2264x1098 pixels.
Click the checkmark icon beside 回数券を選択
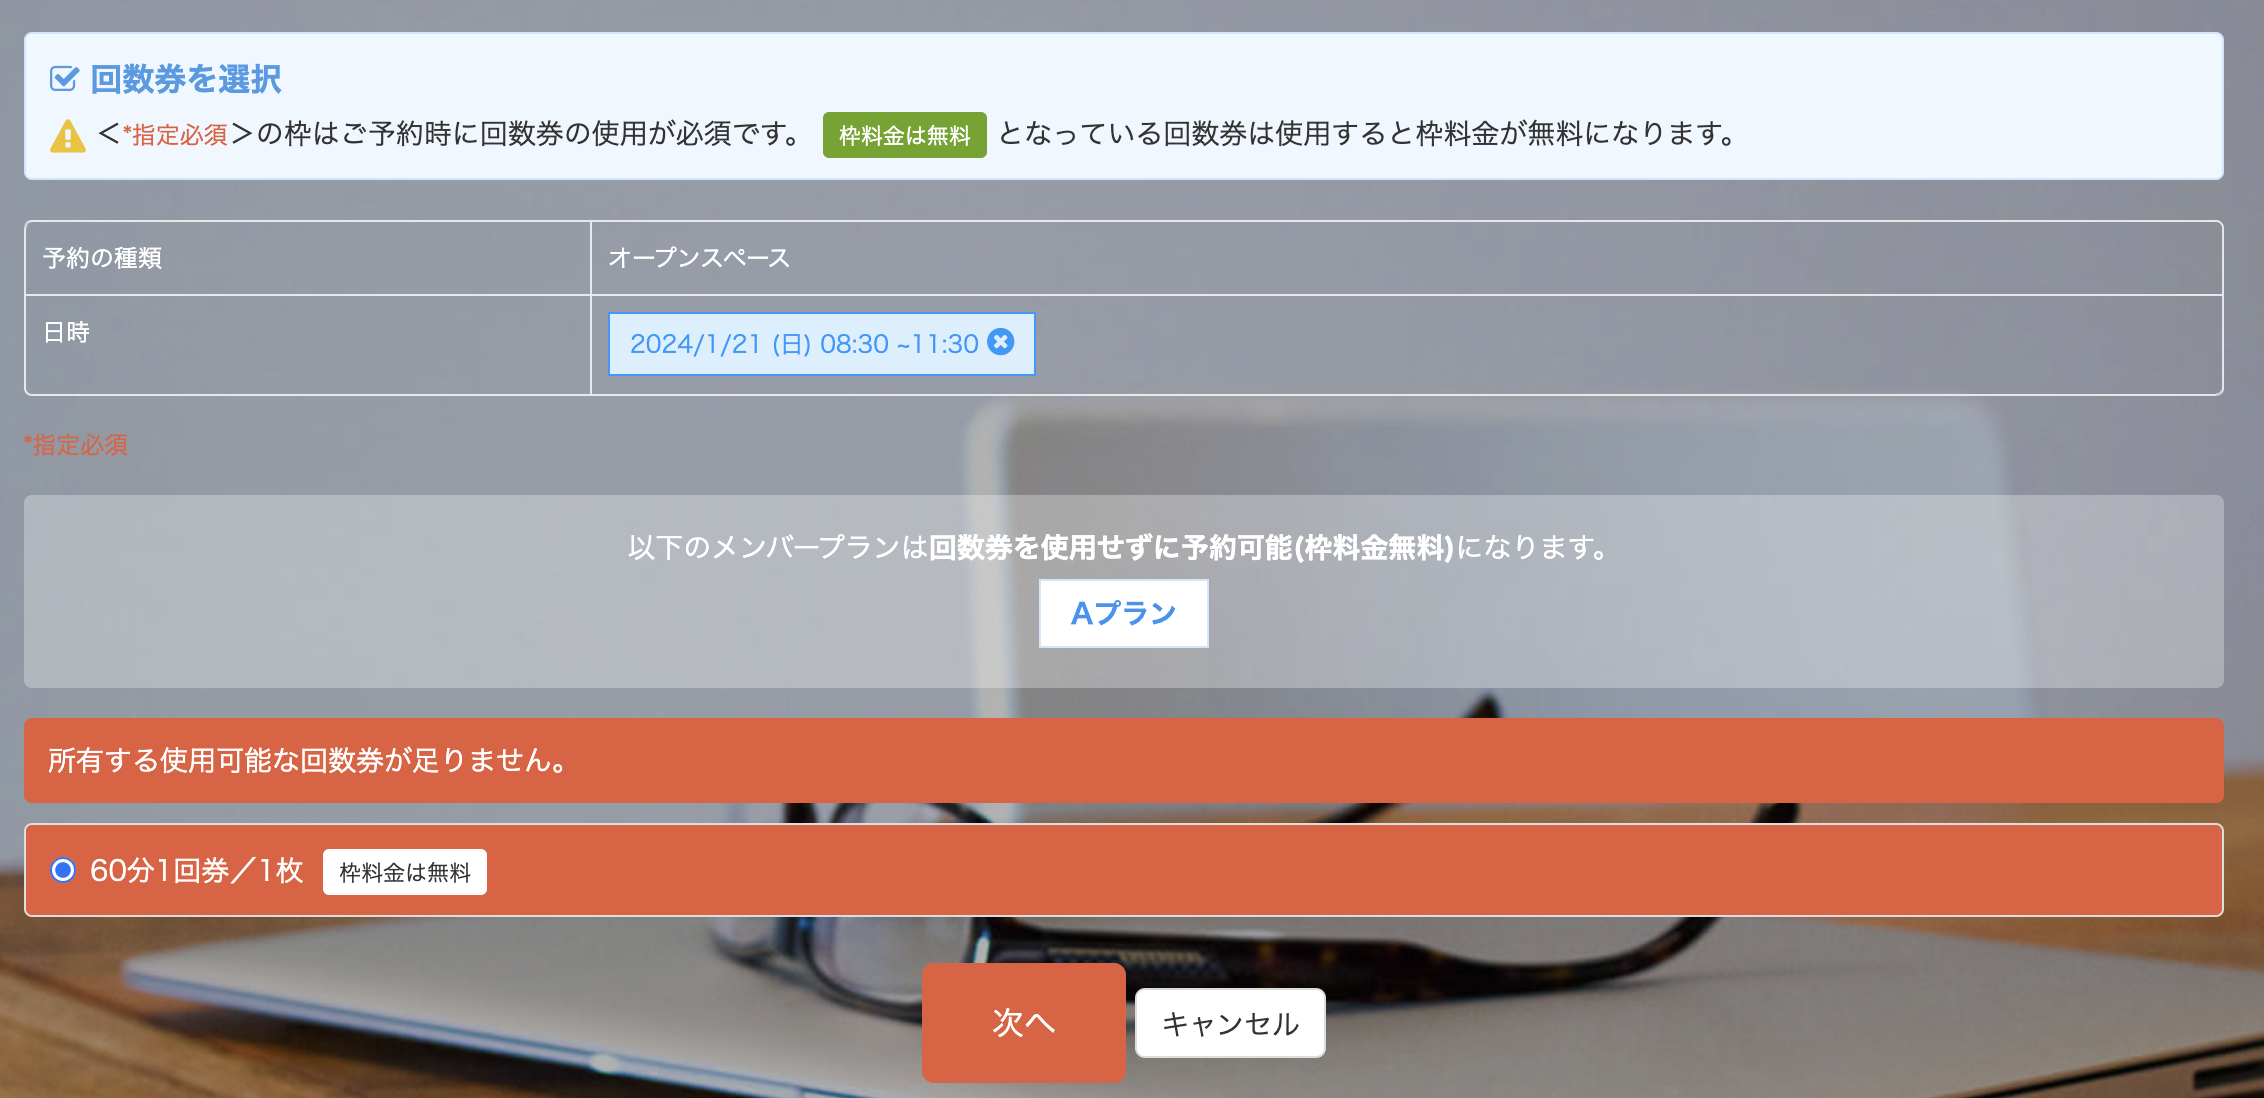tap(64, 79)
